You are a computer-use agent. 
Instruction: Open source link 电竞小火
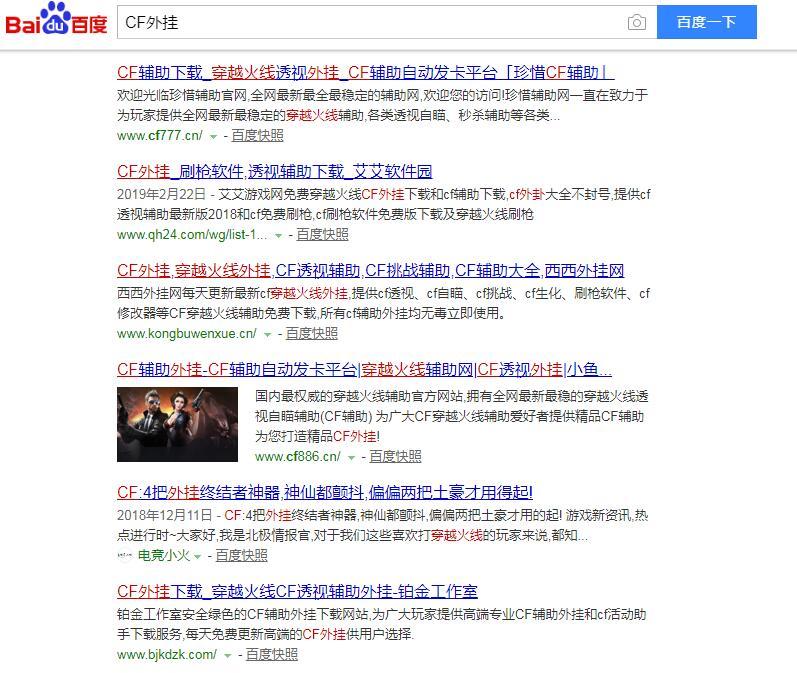pos(164,556)
